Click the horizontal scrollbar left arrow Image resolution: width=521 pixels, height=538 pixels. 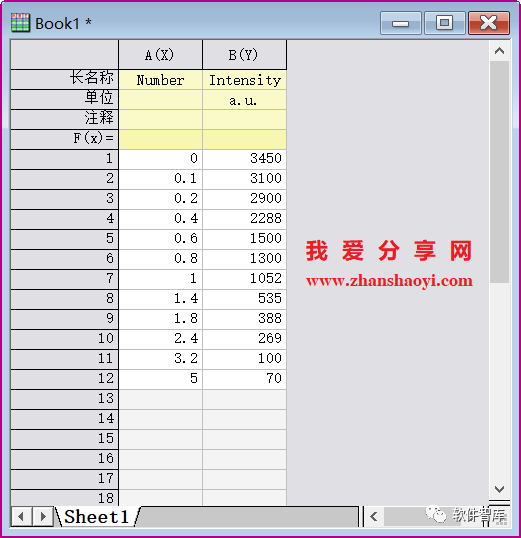point(374,516)
